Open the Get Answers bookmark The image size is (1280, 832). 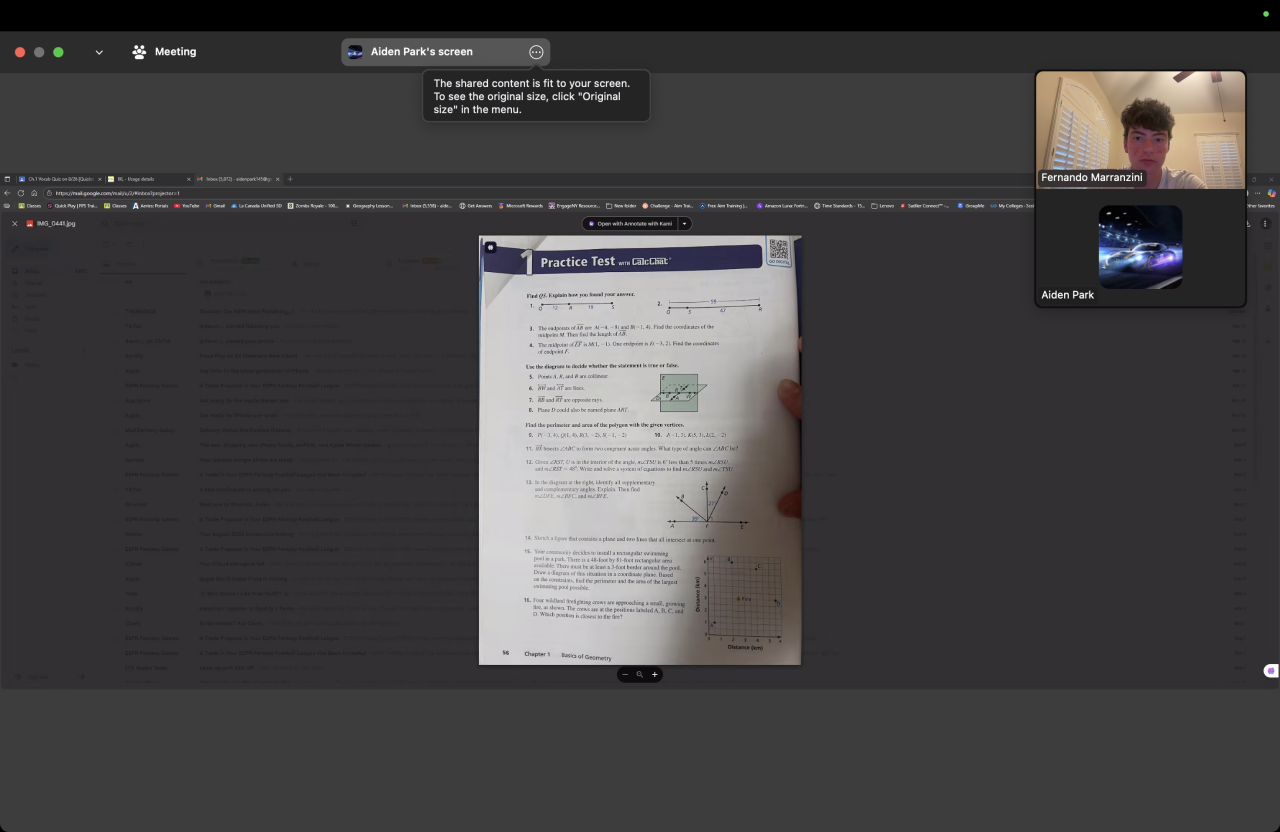point(476,206)
